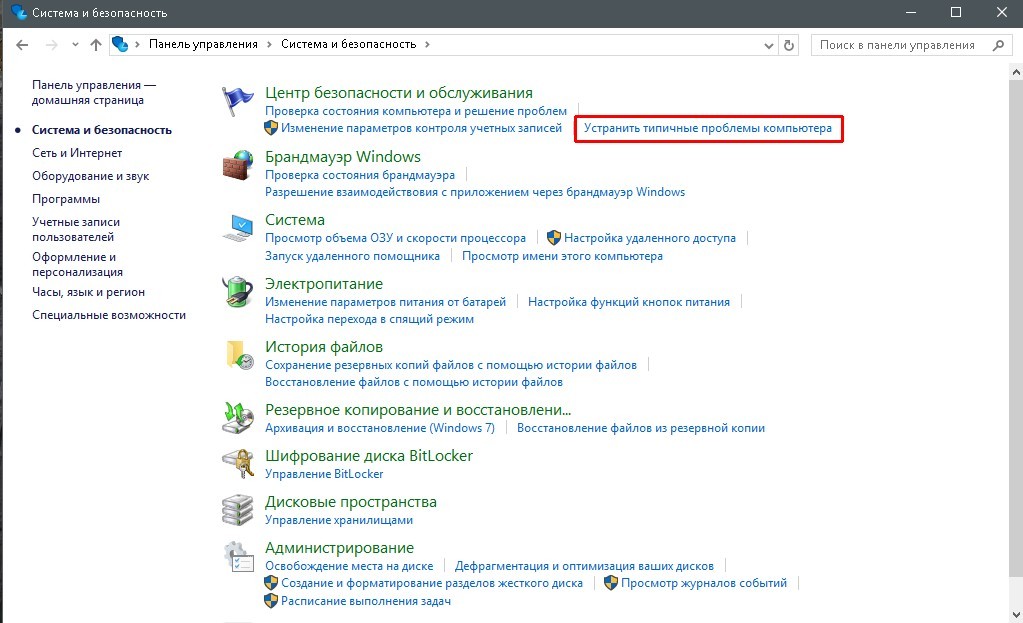Screen dimensions: 1023x623
Task: Click Запуск удаленного помощника link
Action: point(352,256)
